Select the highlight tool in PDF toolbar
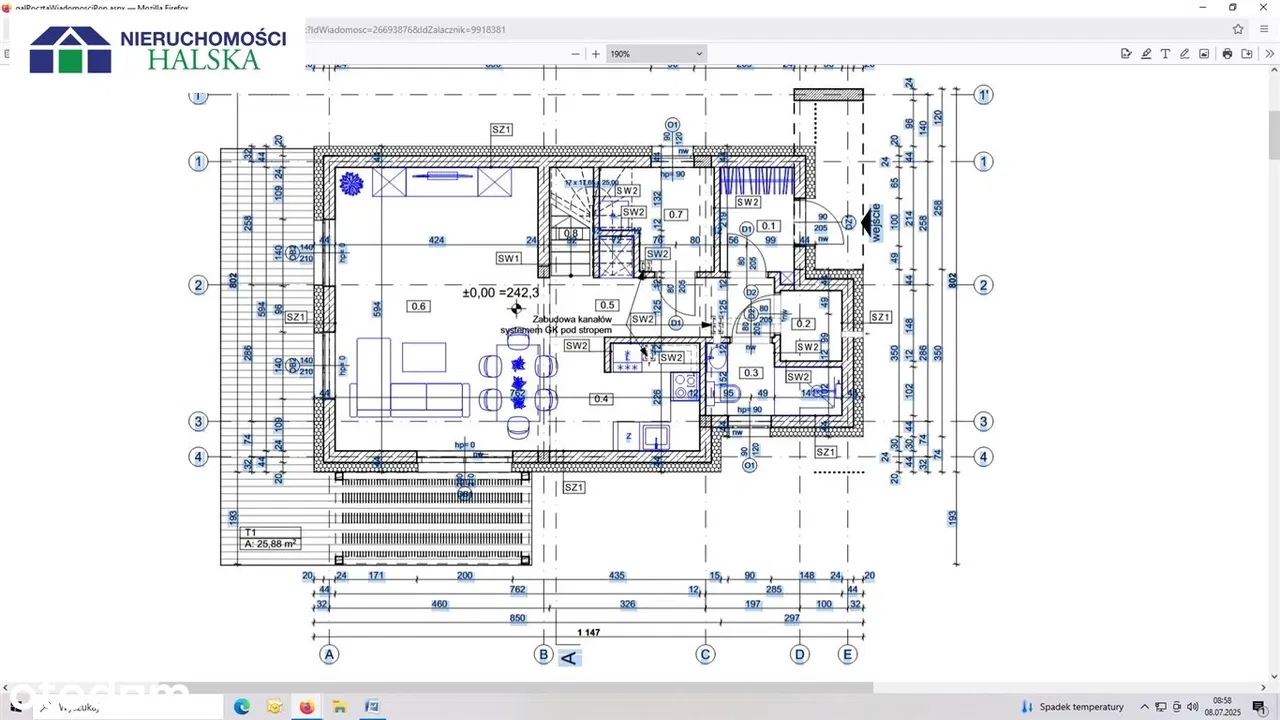This screenshot has width=1280, height=720. point(1146,54)
